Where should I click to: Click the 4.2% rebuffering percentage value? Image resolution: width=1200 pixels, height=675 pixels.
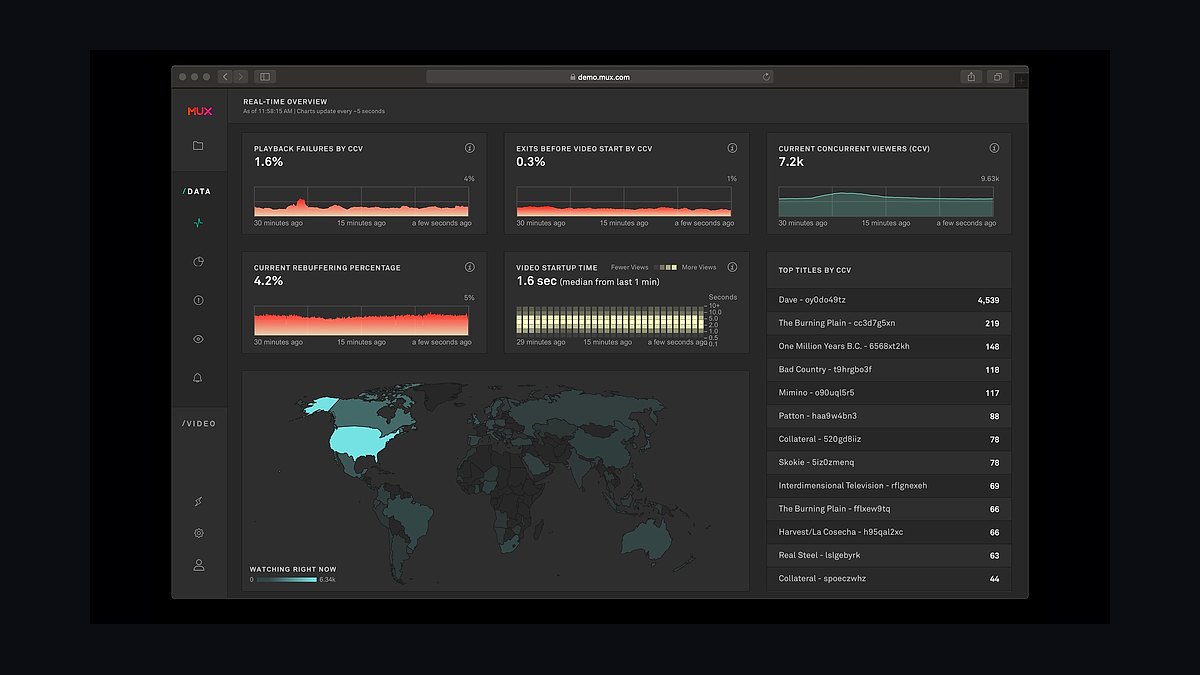[268, 281]
